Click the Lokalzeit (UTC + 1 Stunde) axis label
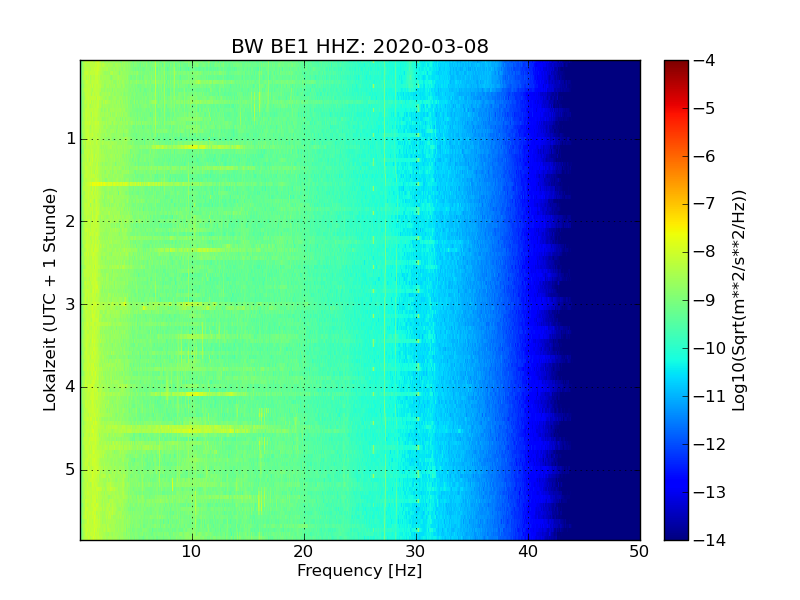This screenshot has height=600, width=800. click(x=49, y=299)
